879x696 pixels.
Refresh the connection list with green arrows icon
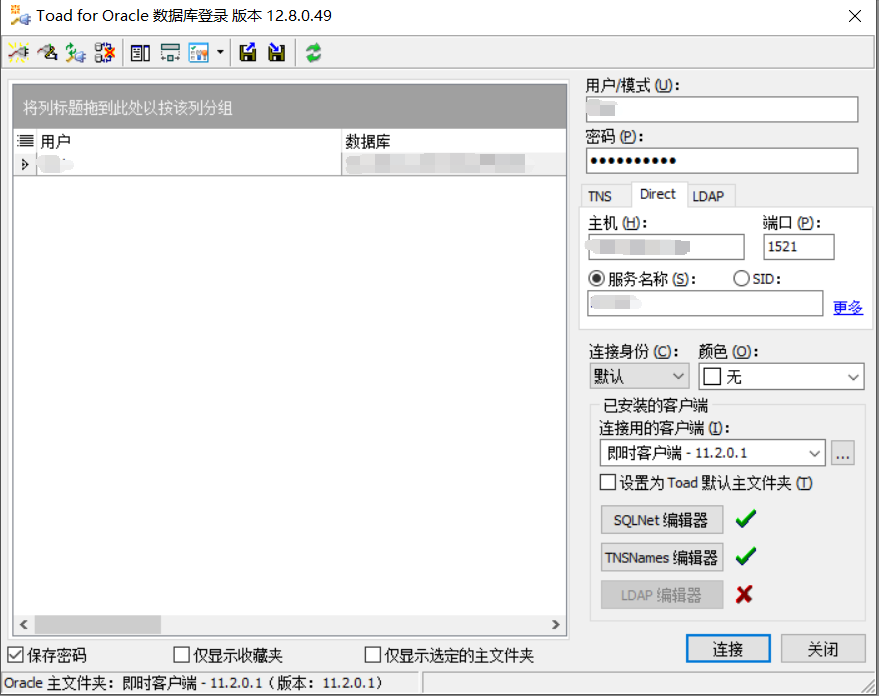(x=312, y=52)
